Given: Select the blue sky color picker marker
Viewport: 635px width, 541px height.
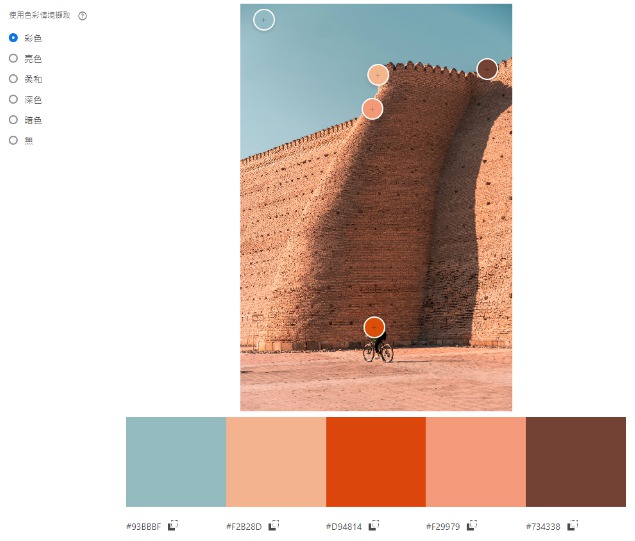Looking at the screenshot, I should click(264, 20).
